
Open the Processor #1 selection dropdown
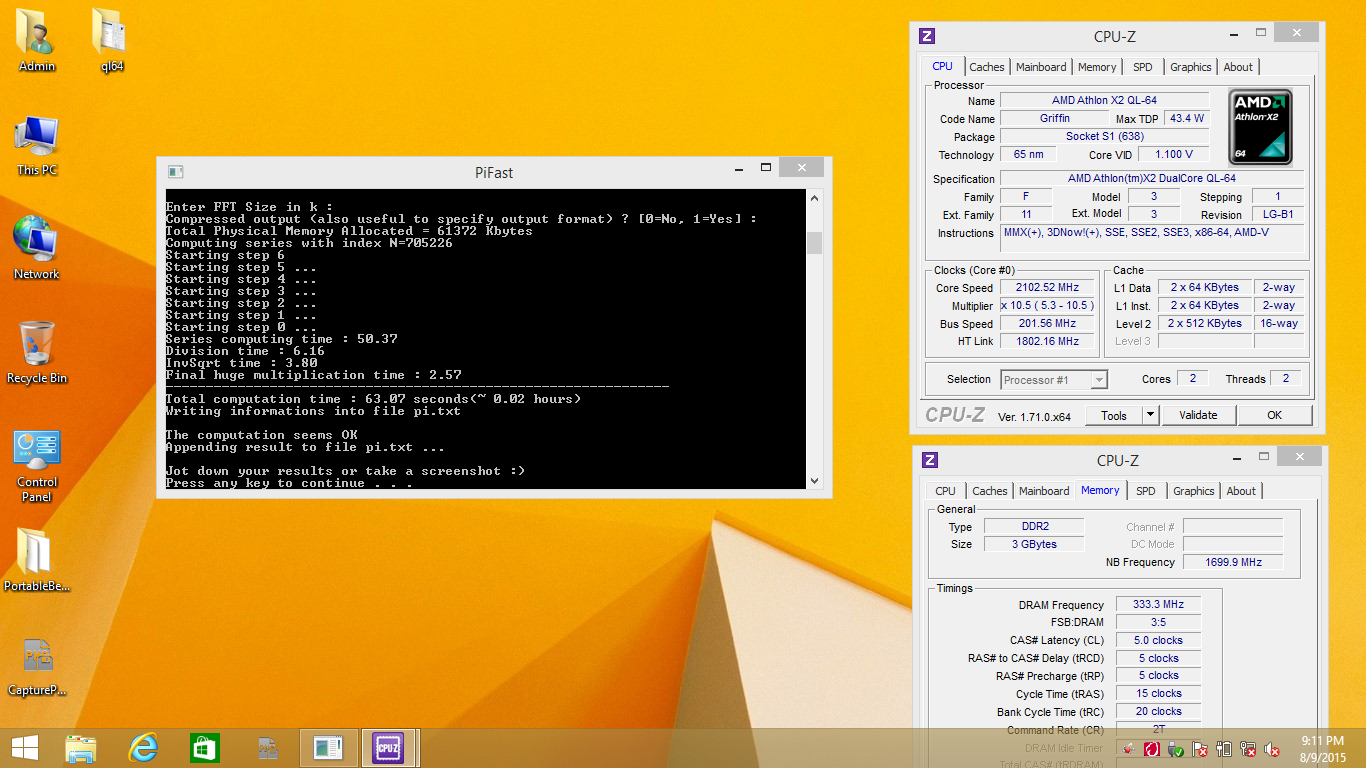[1052, 379]
